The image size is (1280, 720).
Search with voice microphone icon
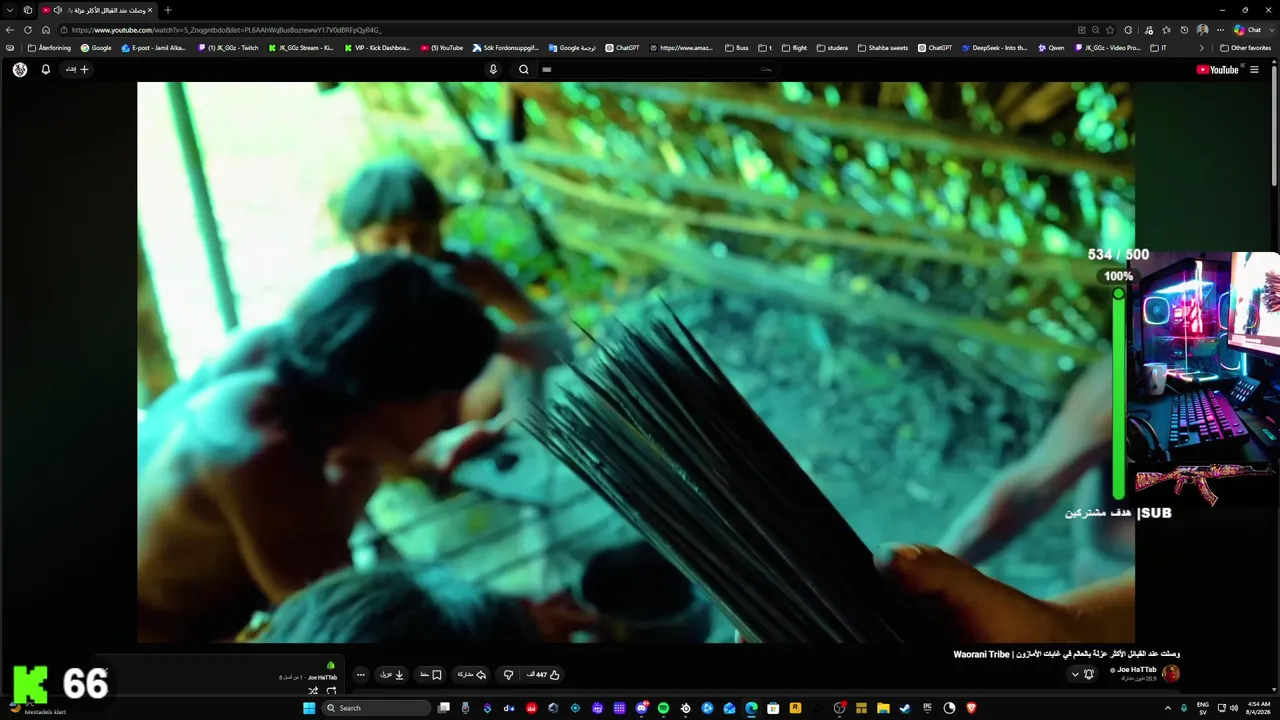493,69
